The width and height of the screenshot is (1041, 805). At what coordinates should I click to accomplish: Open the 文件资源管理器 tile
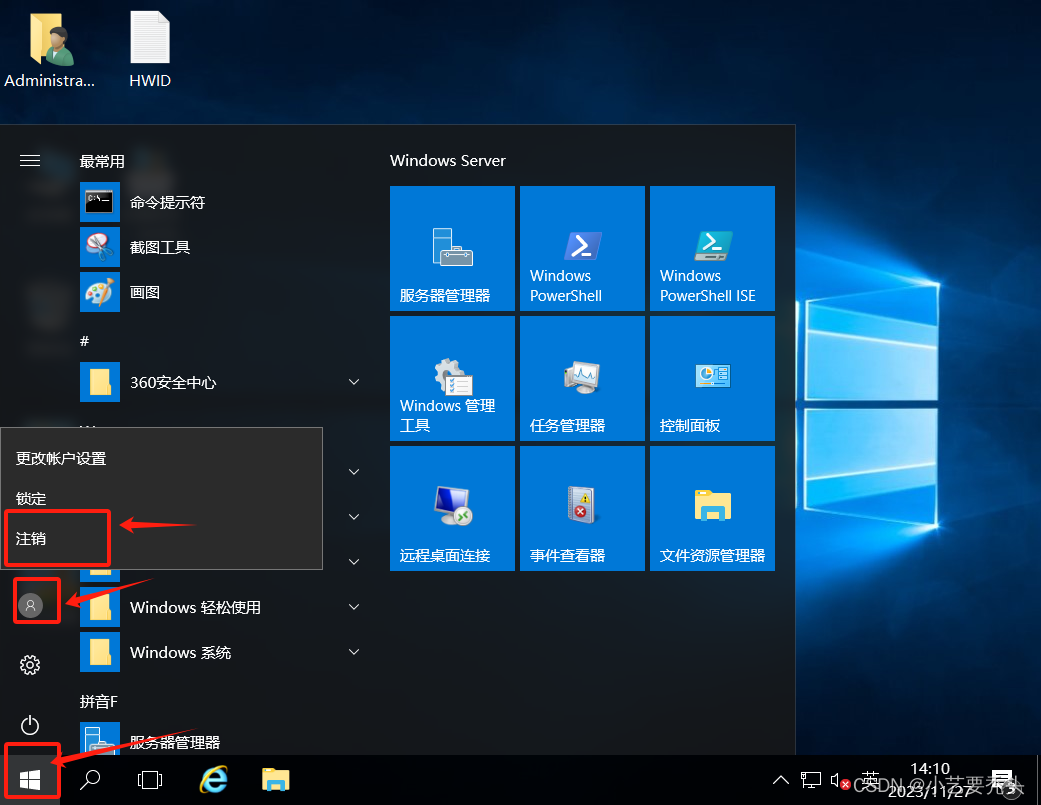click(712, 508)
